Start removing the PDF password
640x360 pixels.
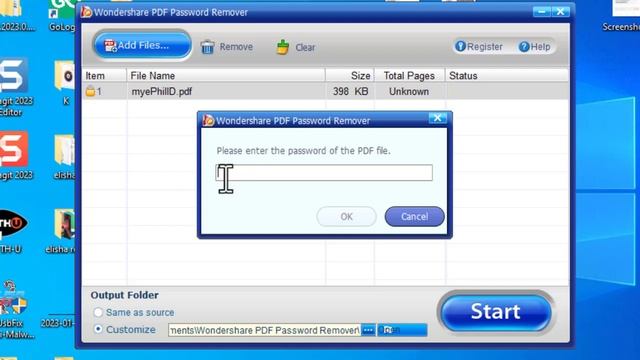496,312
